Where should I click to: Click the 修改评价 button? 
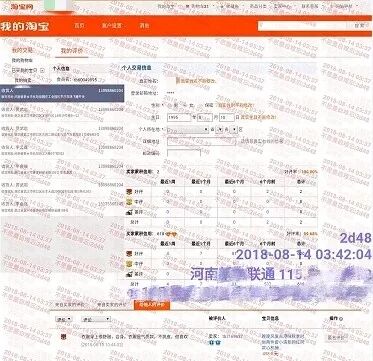[338, 337]
